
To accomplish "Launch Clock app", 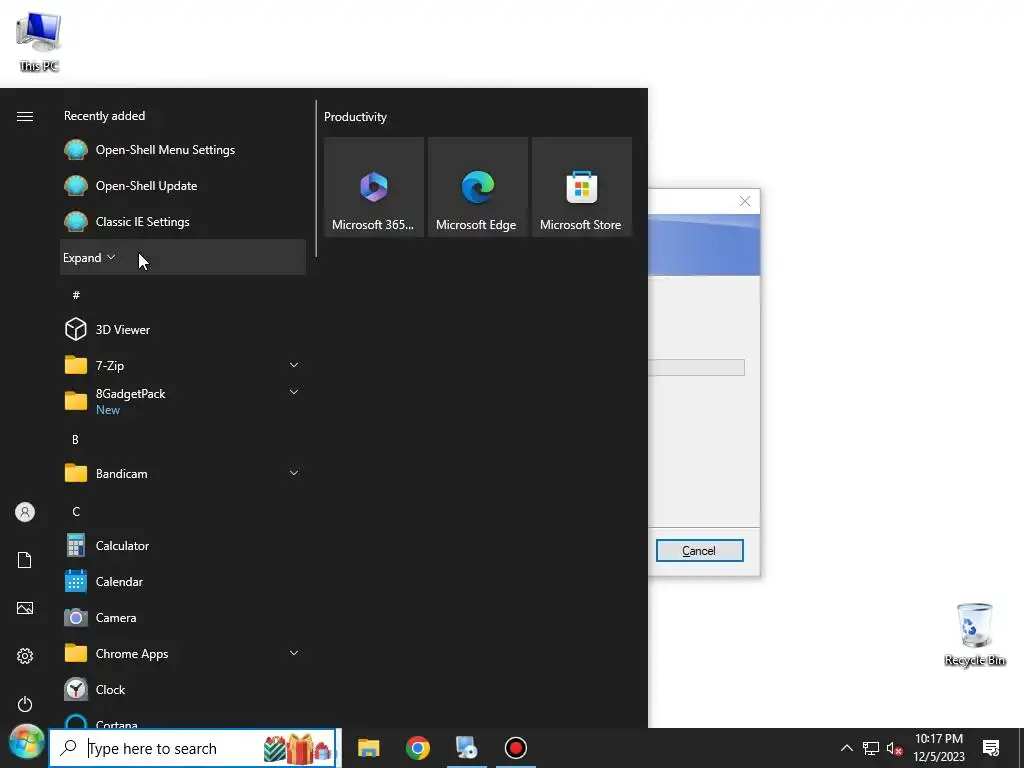I will tap(183, 689).
